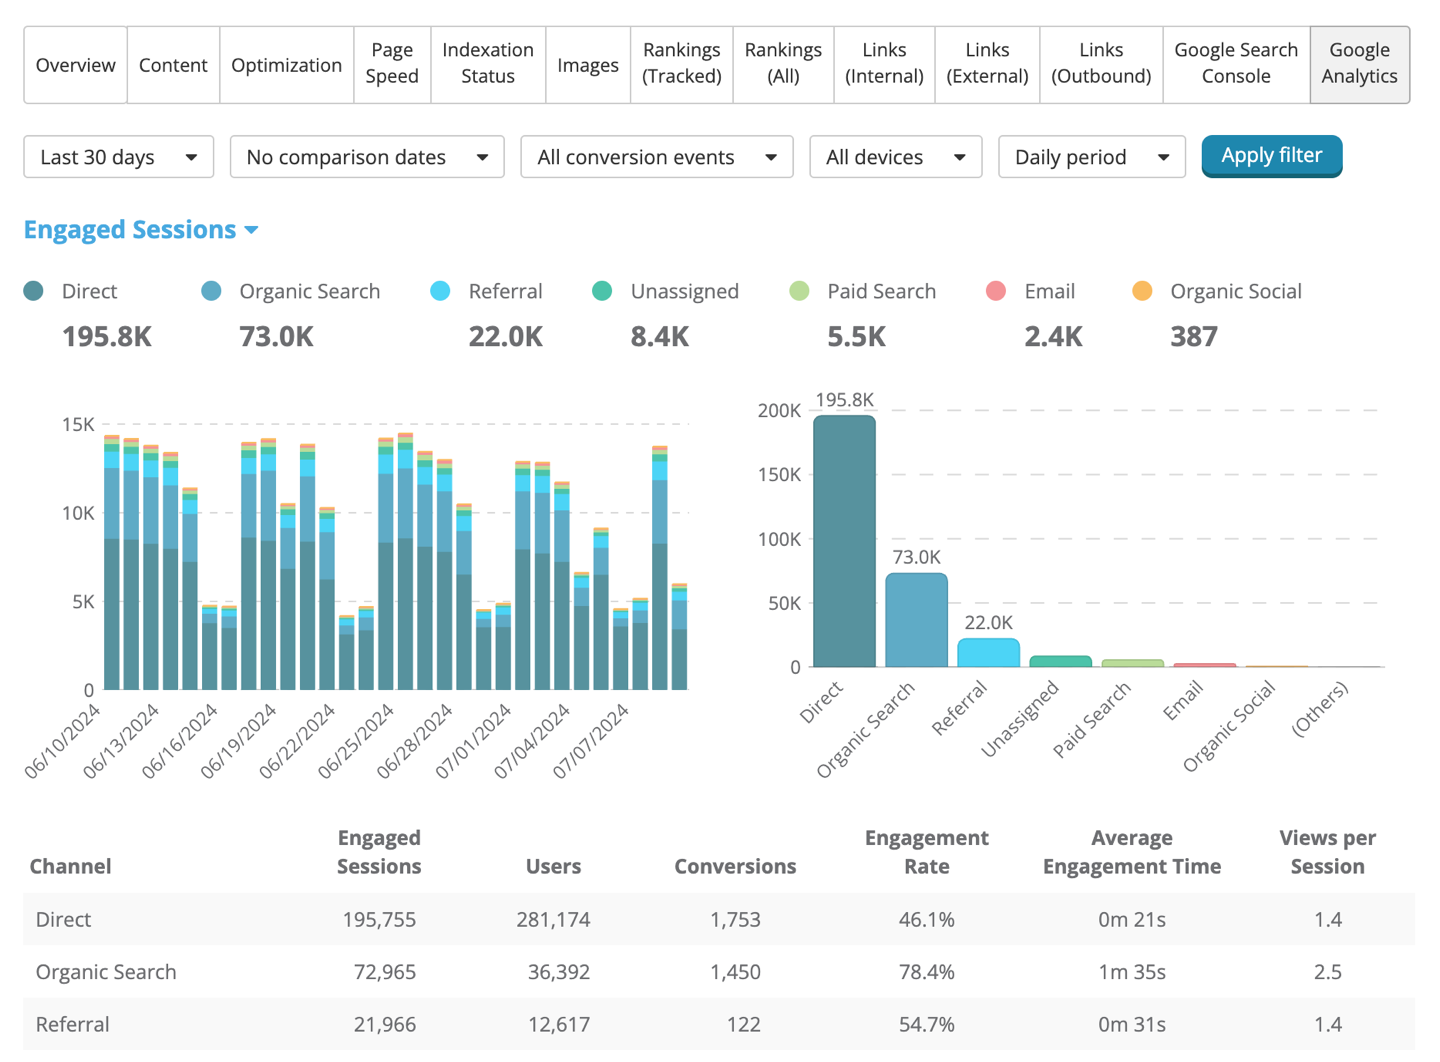
Task: Click the Unassigned bar in channel chart
Action: pos(1061,662)
